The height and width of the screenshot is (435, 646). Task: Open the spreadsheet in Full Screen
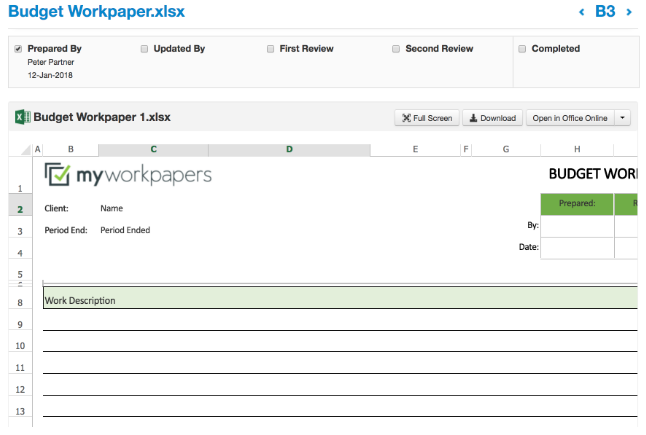[x=427, y=118]
